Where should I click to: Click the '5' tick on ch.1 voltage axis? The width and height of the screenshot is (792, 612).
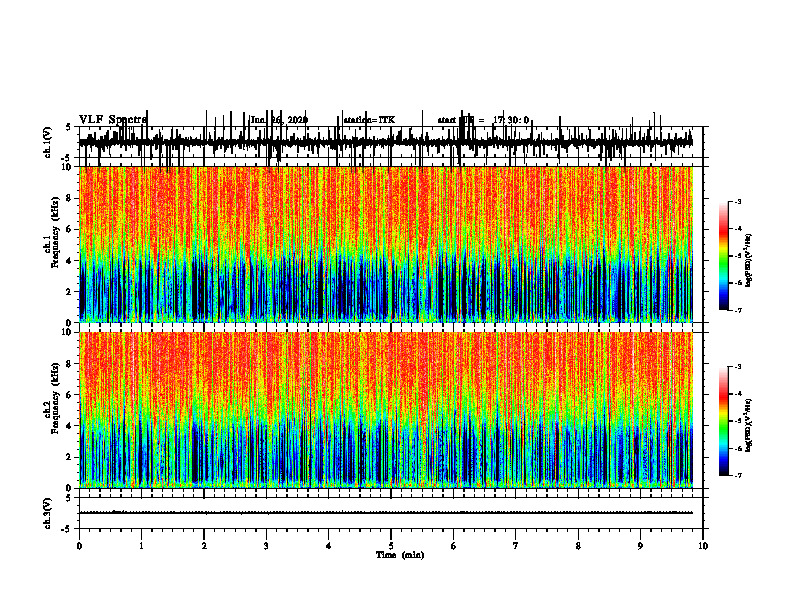click(x=70, y=127)
